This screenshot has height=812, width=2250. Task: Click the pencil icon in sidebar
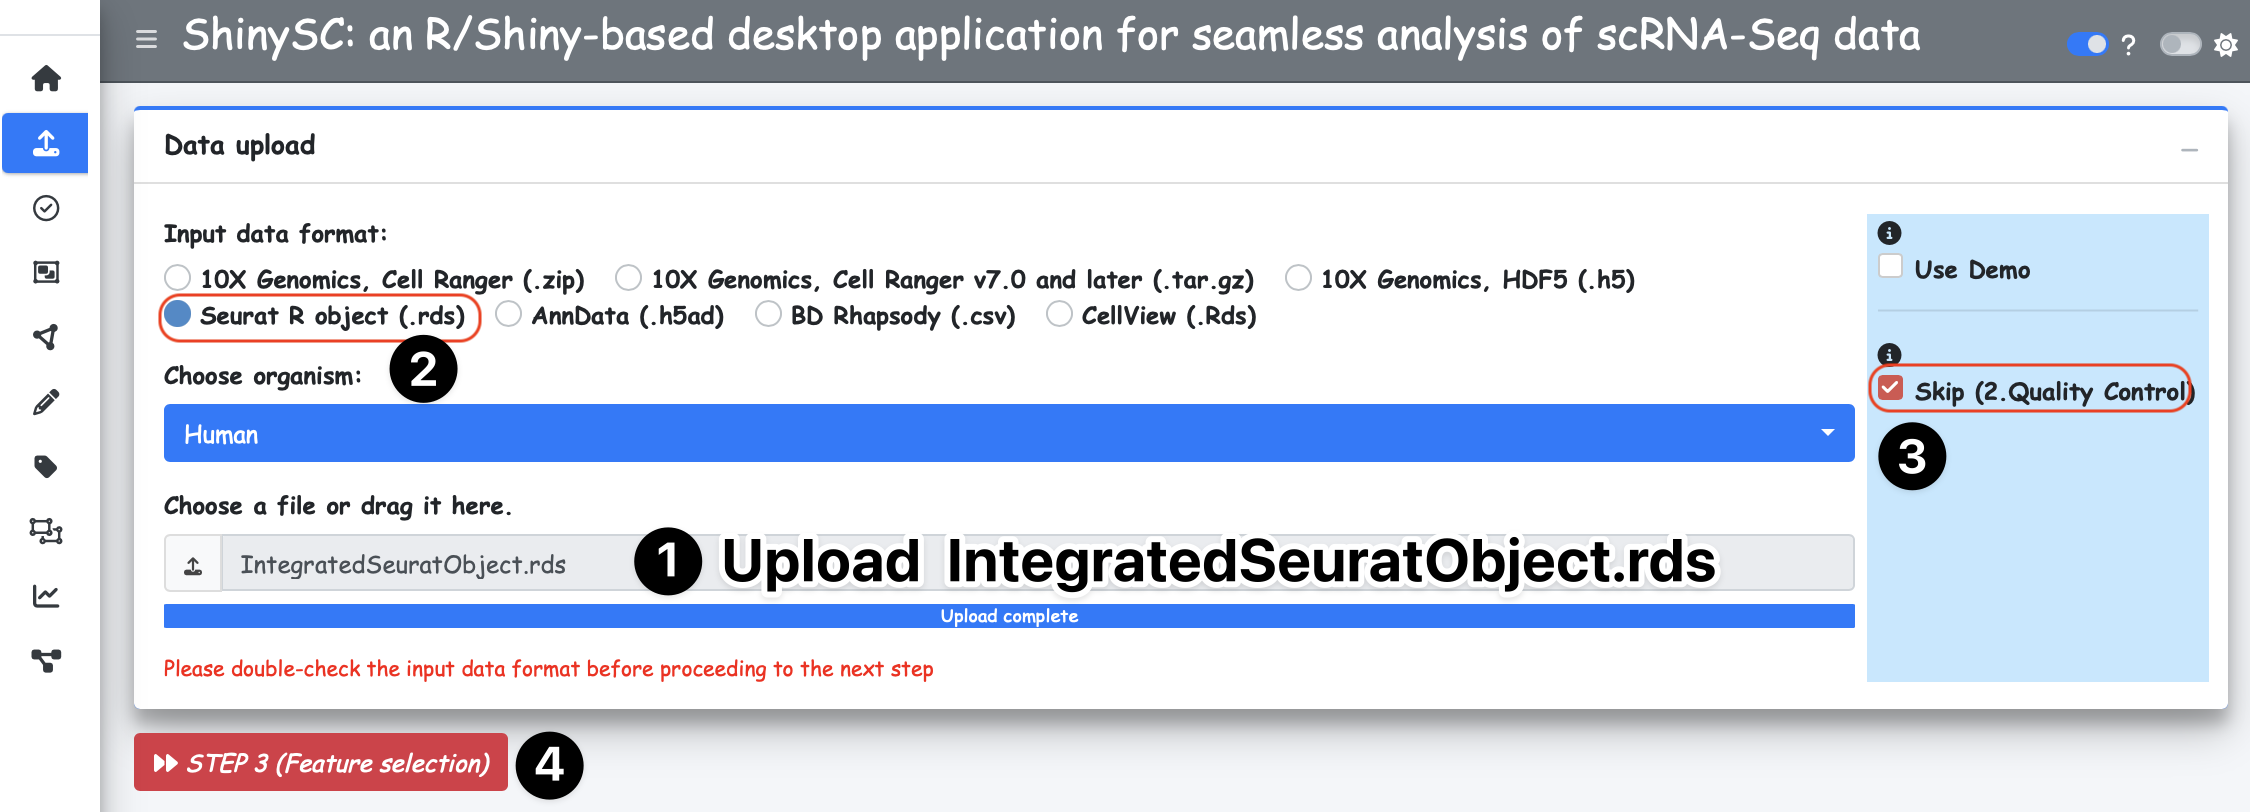coord(46,402)
